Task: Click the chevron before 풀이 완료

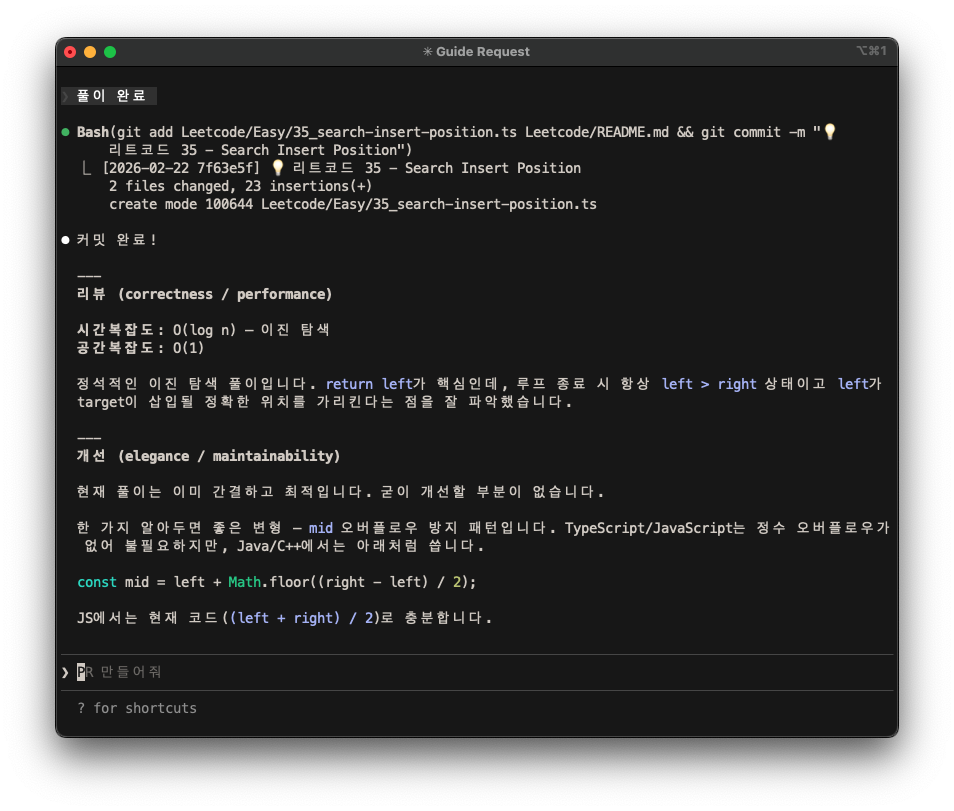Action: pyautogui.click(x=66, y=96)
